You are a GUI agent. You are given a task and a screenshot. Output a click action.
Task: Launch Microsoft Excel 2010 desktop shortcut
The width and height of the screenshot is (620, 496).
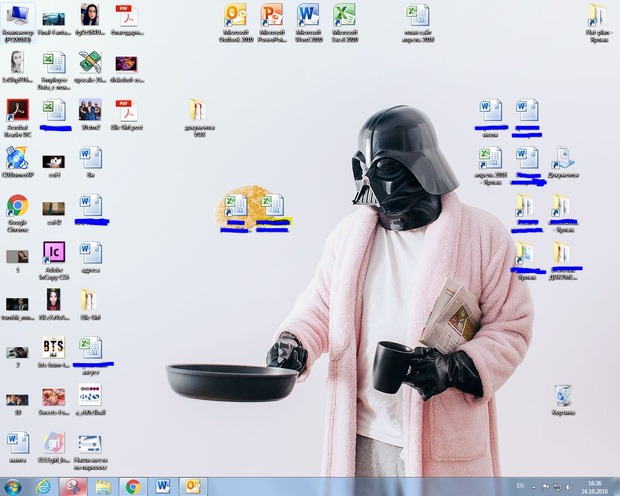pos(344,23)
